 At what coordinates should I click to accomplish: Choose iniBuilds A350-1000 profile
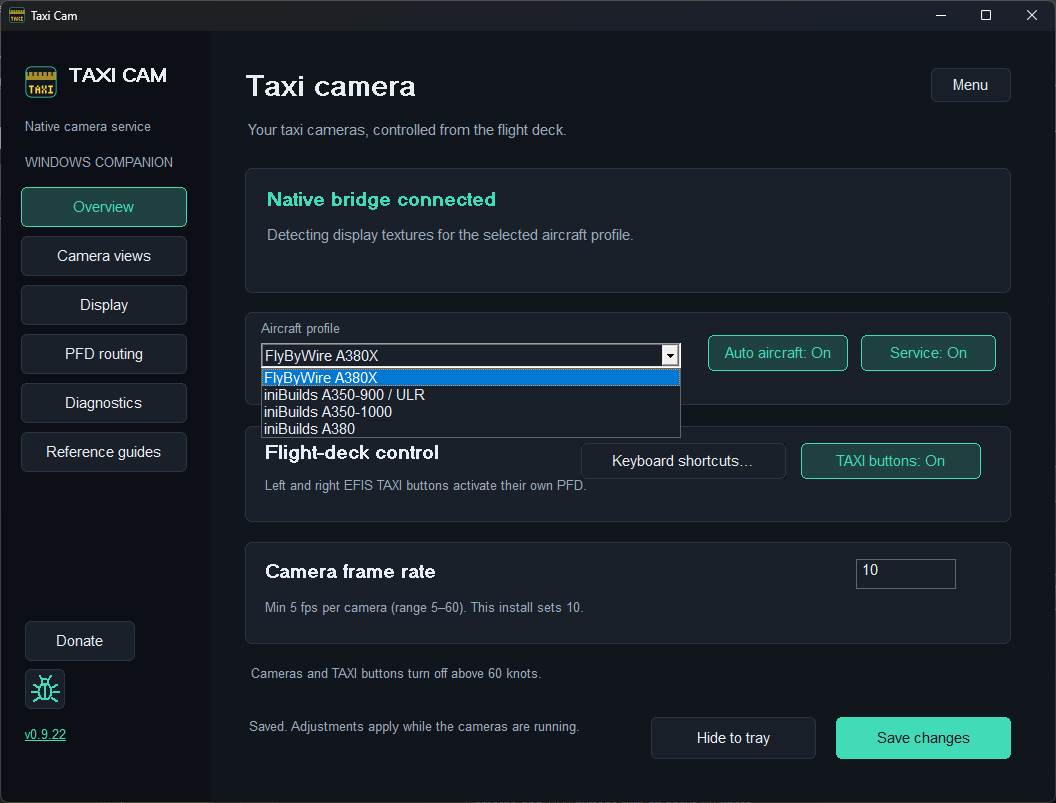tap(471, 412)
